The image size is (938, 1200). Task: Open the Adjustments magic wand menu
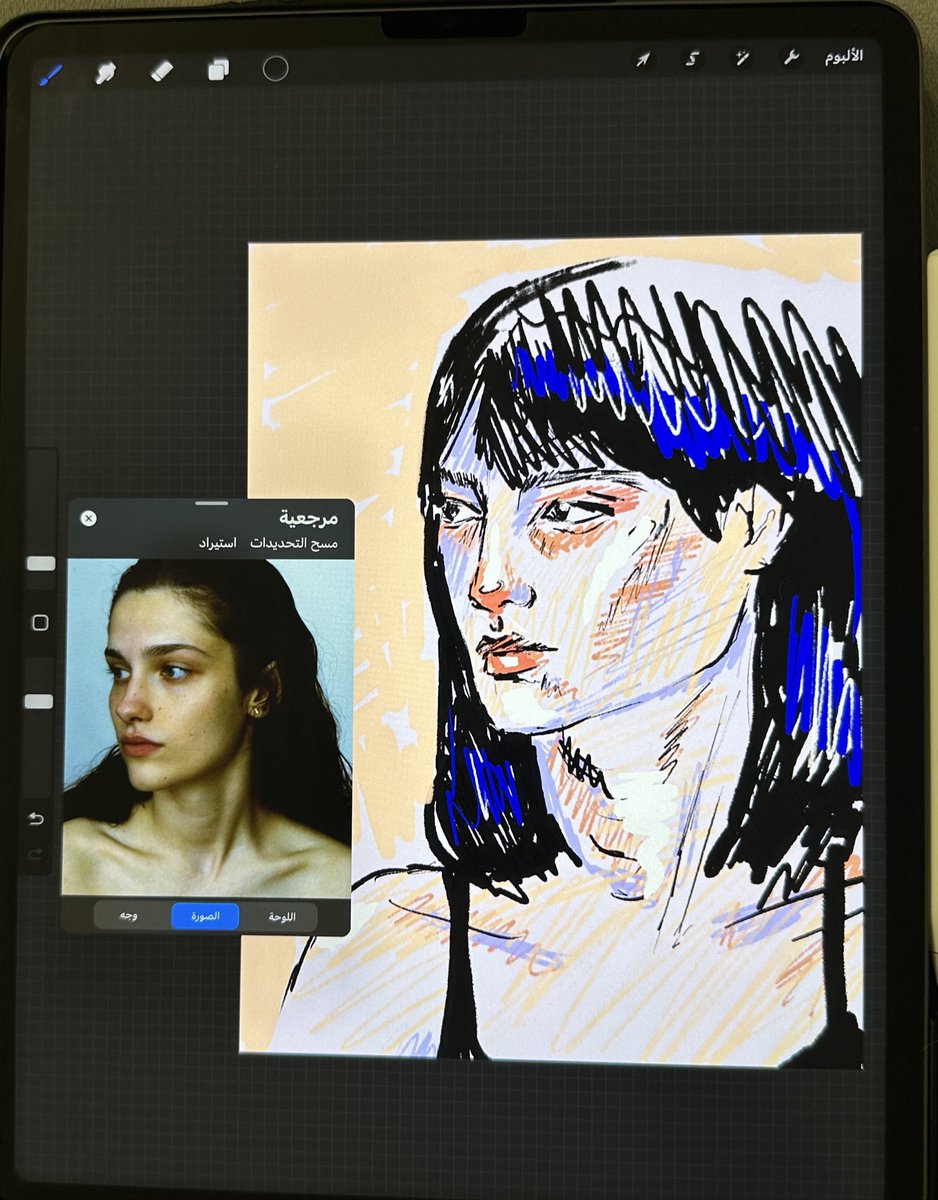741,58
